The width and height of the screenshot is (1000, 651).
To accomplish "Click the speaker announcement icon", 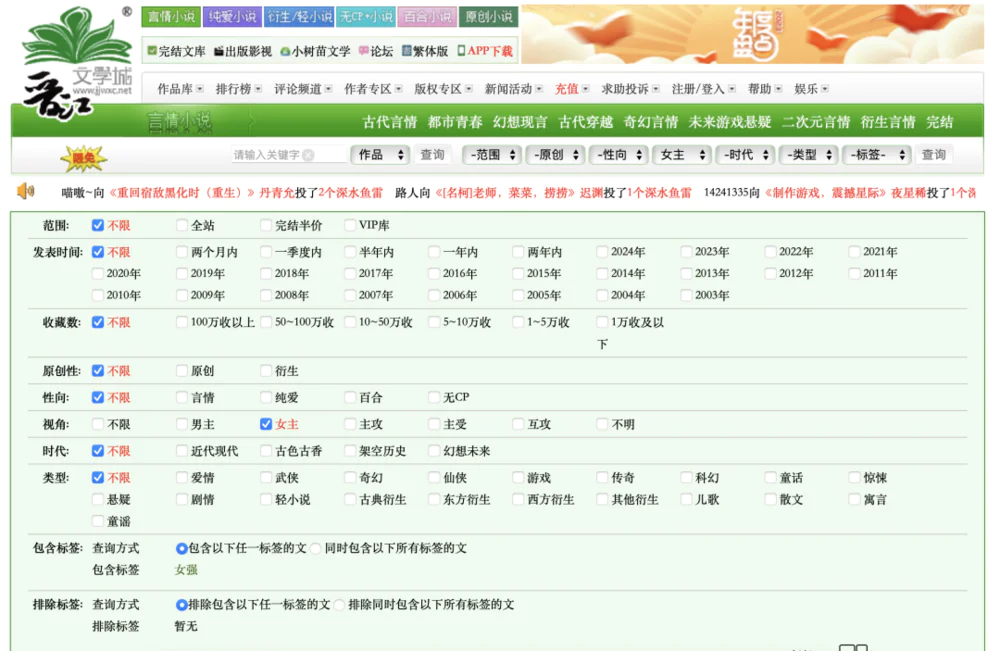I will coord(26,191).
